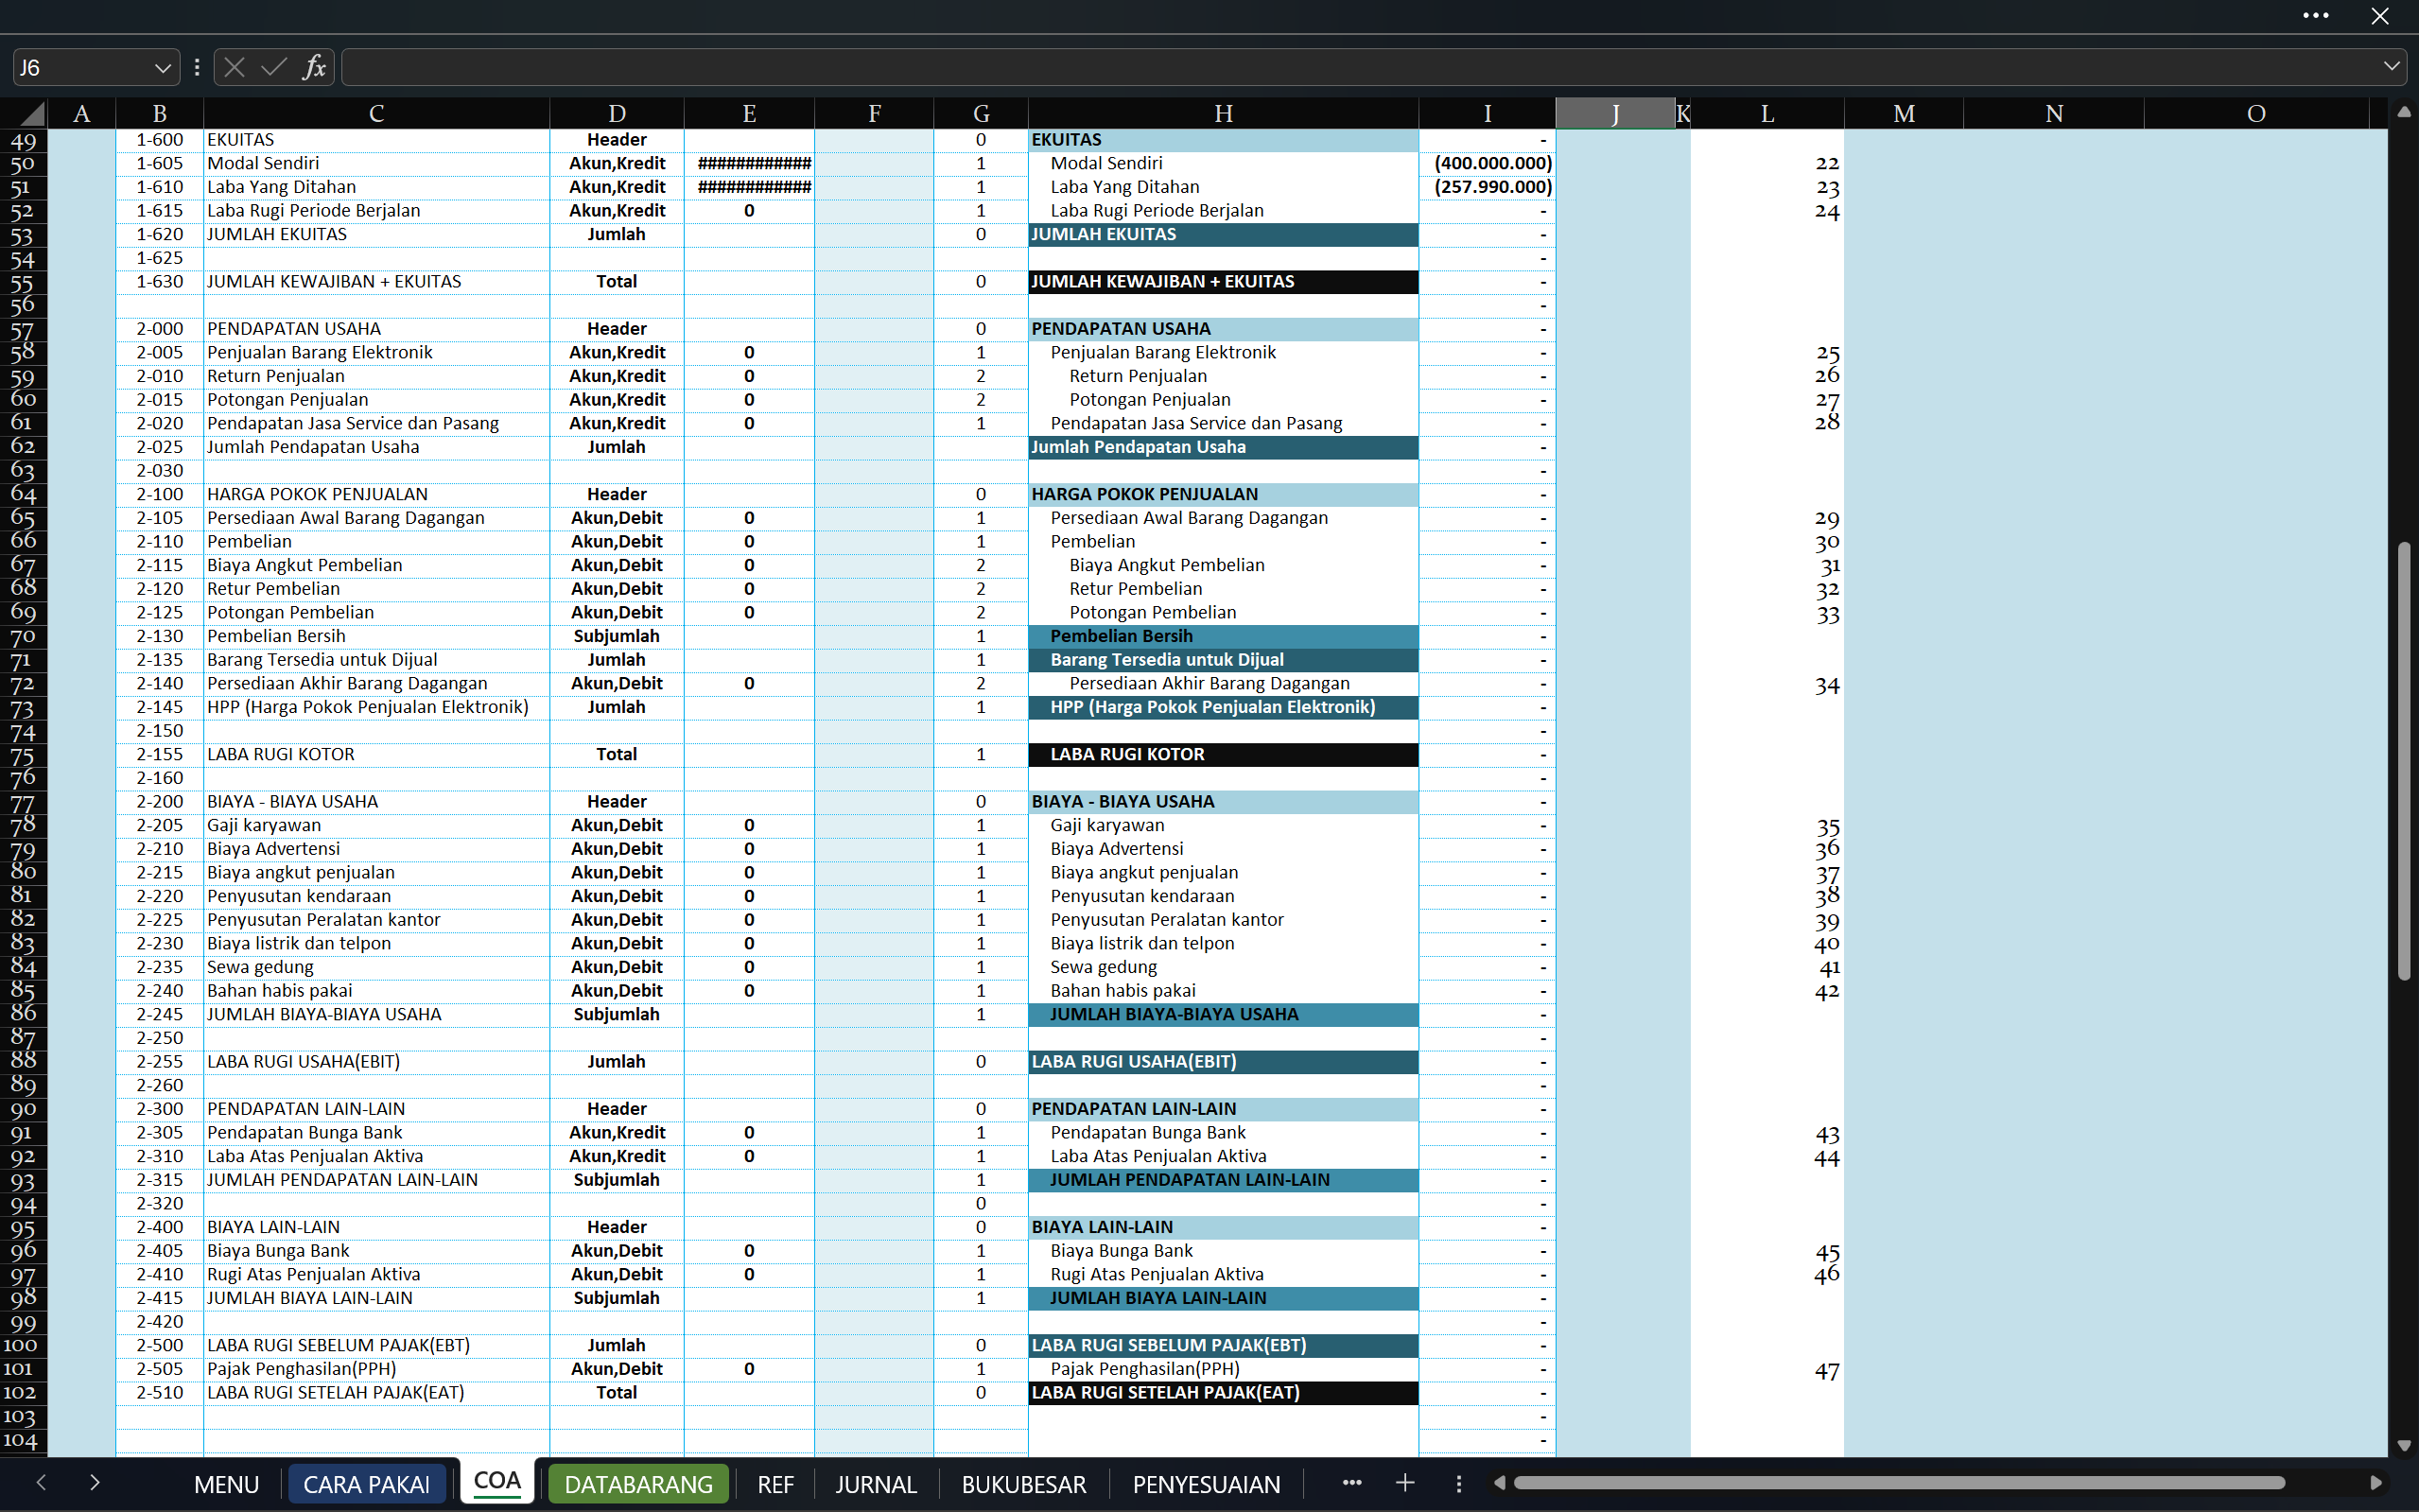Click the vertical scrollbar up arrow
Screen dimensions: 2419x1512
click(2404, 112)
